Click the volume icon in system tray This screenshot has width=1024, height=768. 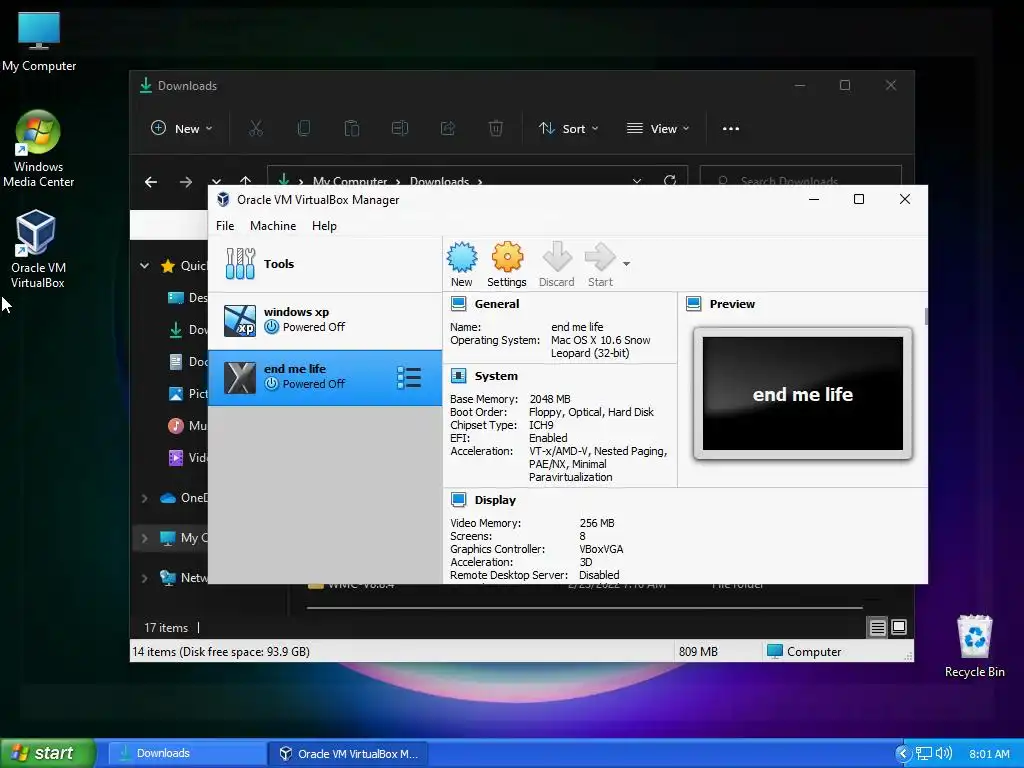[943, 754]
